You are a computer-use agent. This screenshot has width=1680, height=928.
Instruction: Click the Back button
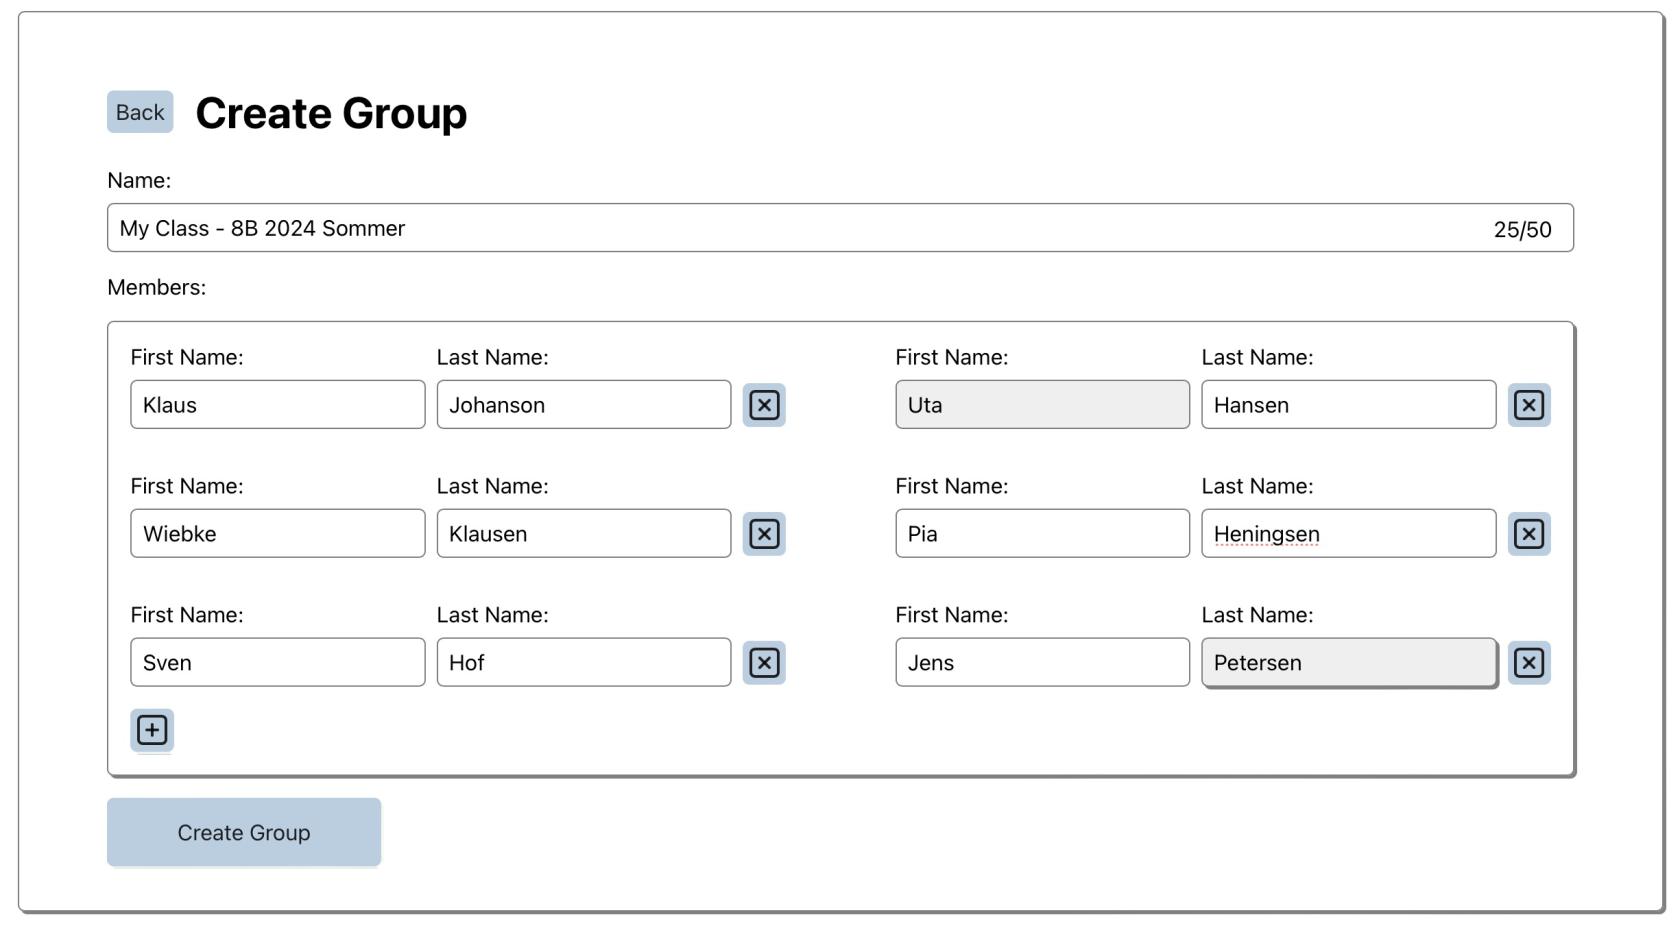pyautogui.click(x=140, y=112)
